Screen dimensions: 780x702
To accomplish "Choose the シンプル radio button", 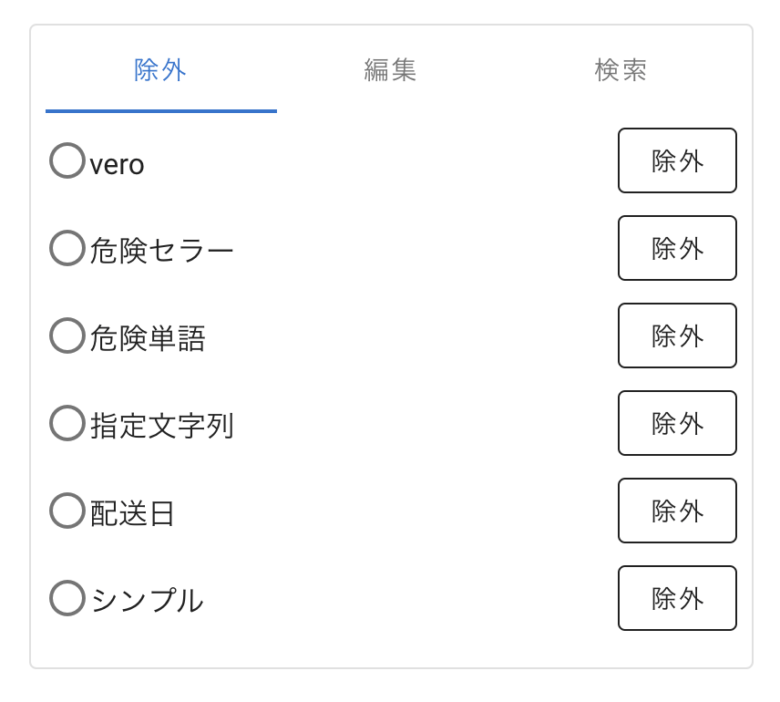I will 67,598.
